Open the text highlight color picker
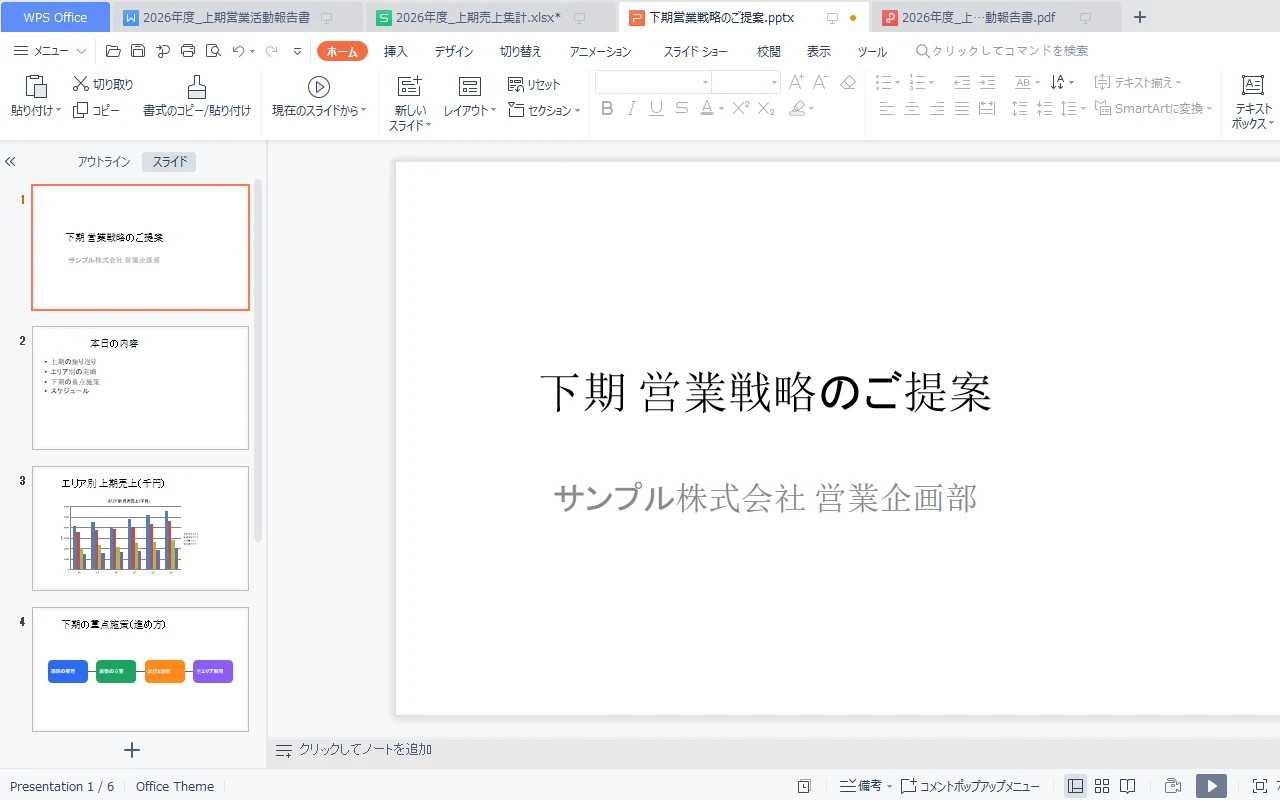This screenshot has width=1280, height=800. tap(800, 109)
